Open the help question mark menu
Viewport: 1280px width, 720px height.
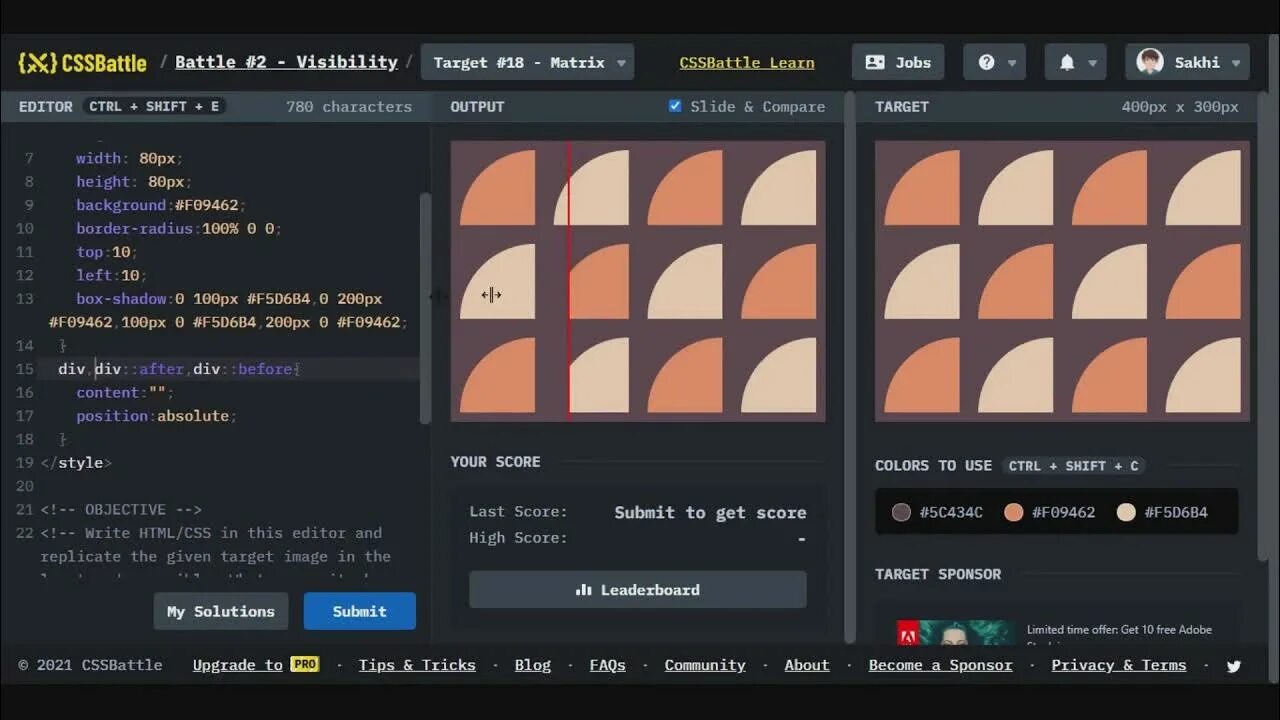(995, 62)
